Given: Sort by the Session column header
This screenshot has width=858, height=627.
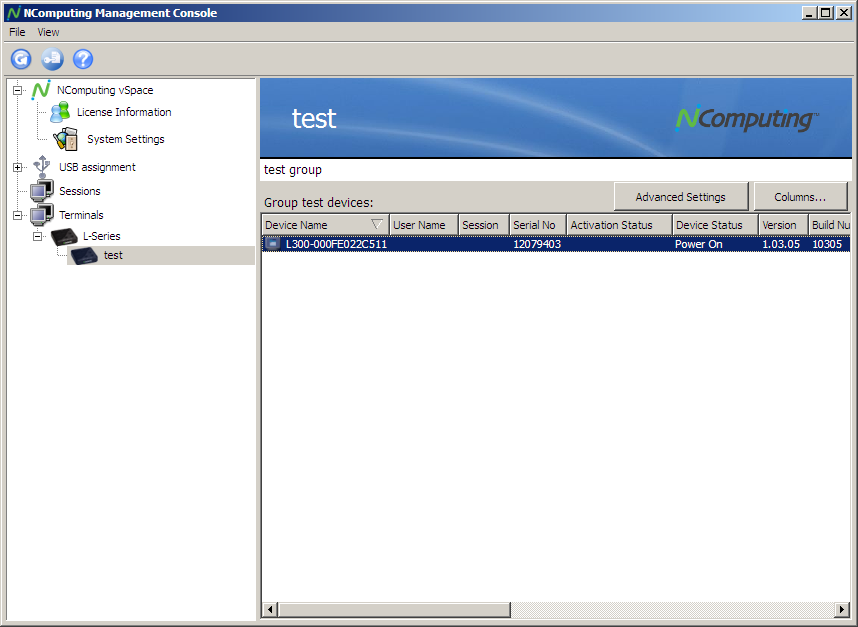Looking at the screenshot, I should point(484,225).
